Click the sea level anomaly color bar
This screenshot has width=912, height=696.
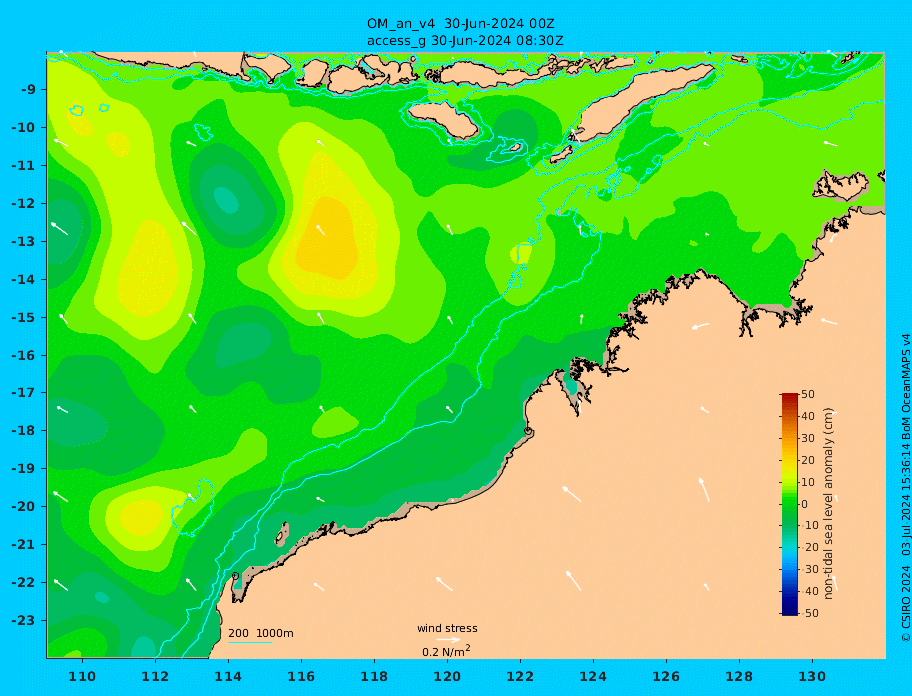pos(790,504)
